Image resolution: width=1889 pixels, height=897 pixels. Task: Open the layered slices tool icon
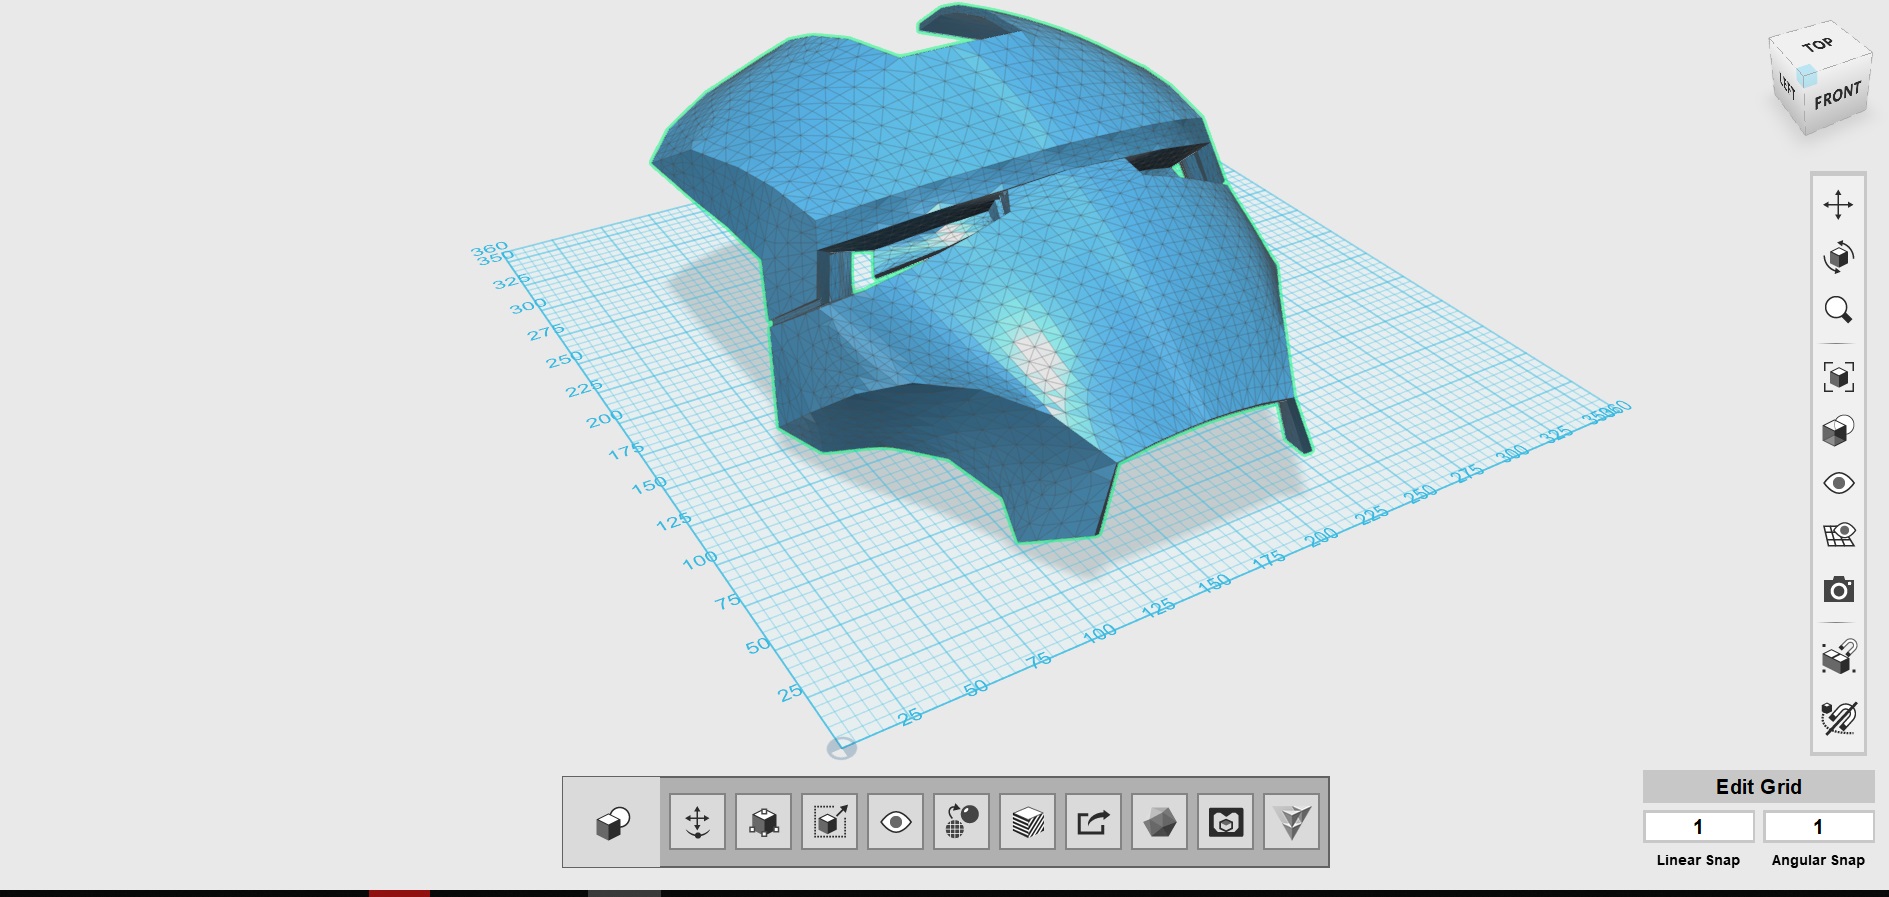point(1027,822)
